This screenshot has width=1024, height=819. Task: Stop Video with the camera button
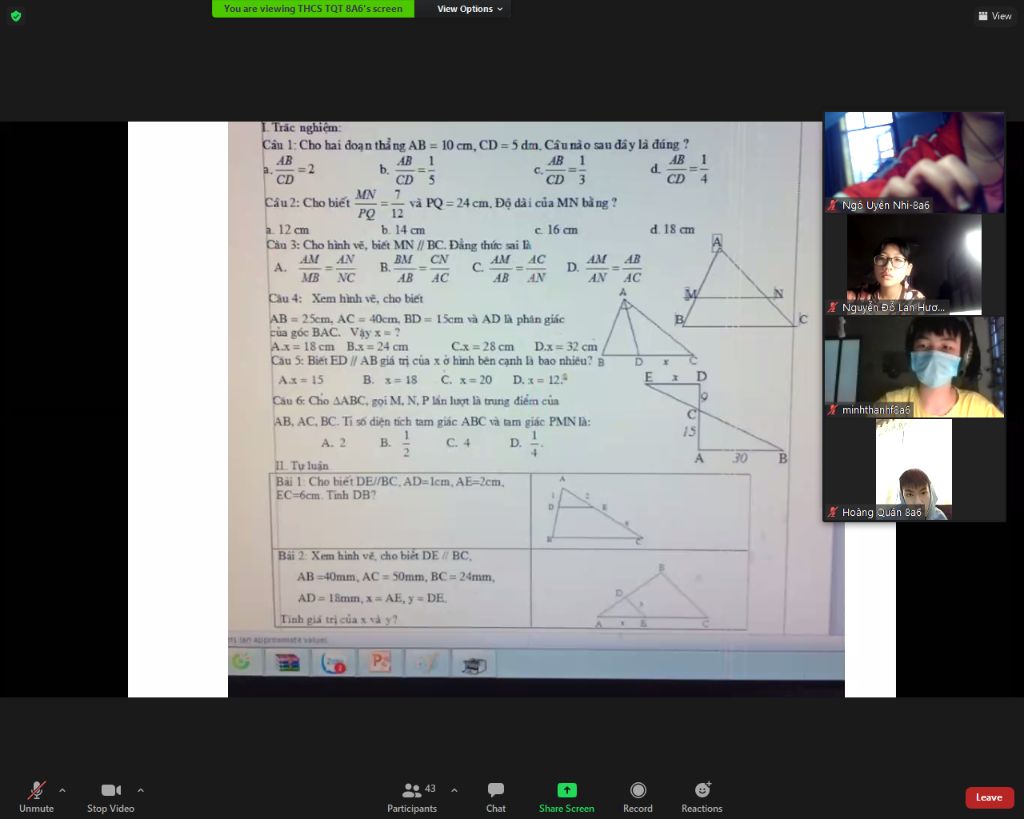(110, 797)
